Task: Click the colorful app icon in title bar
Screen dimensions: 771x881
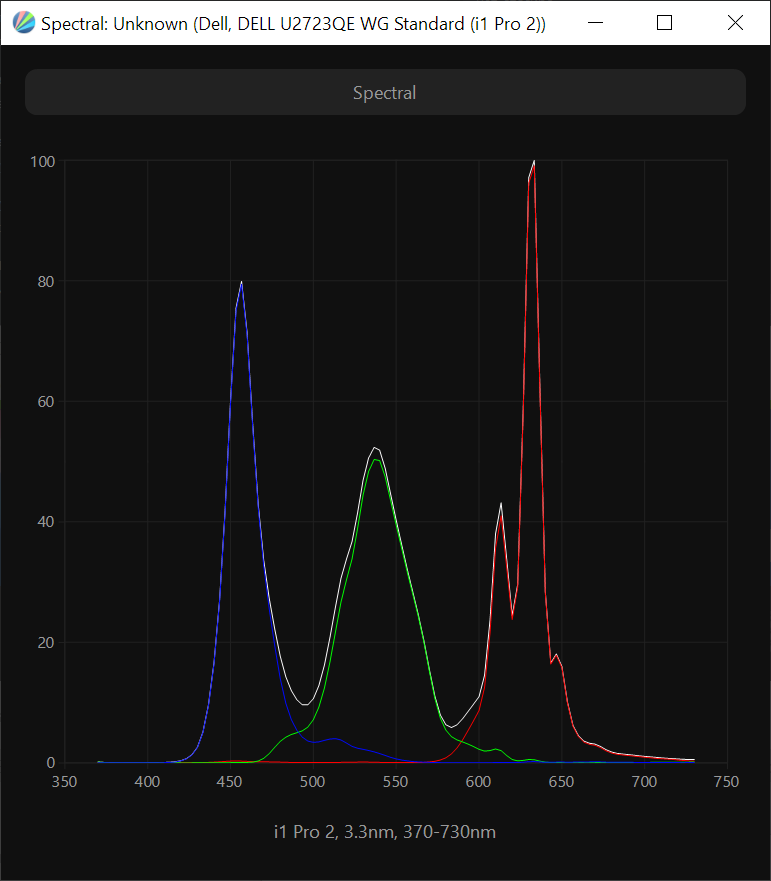Action: (x=22, y=22)
